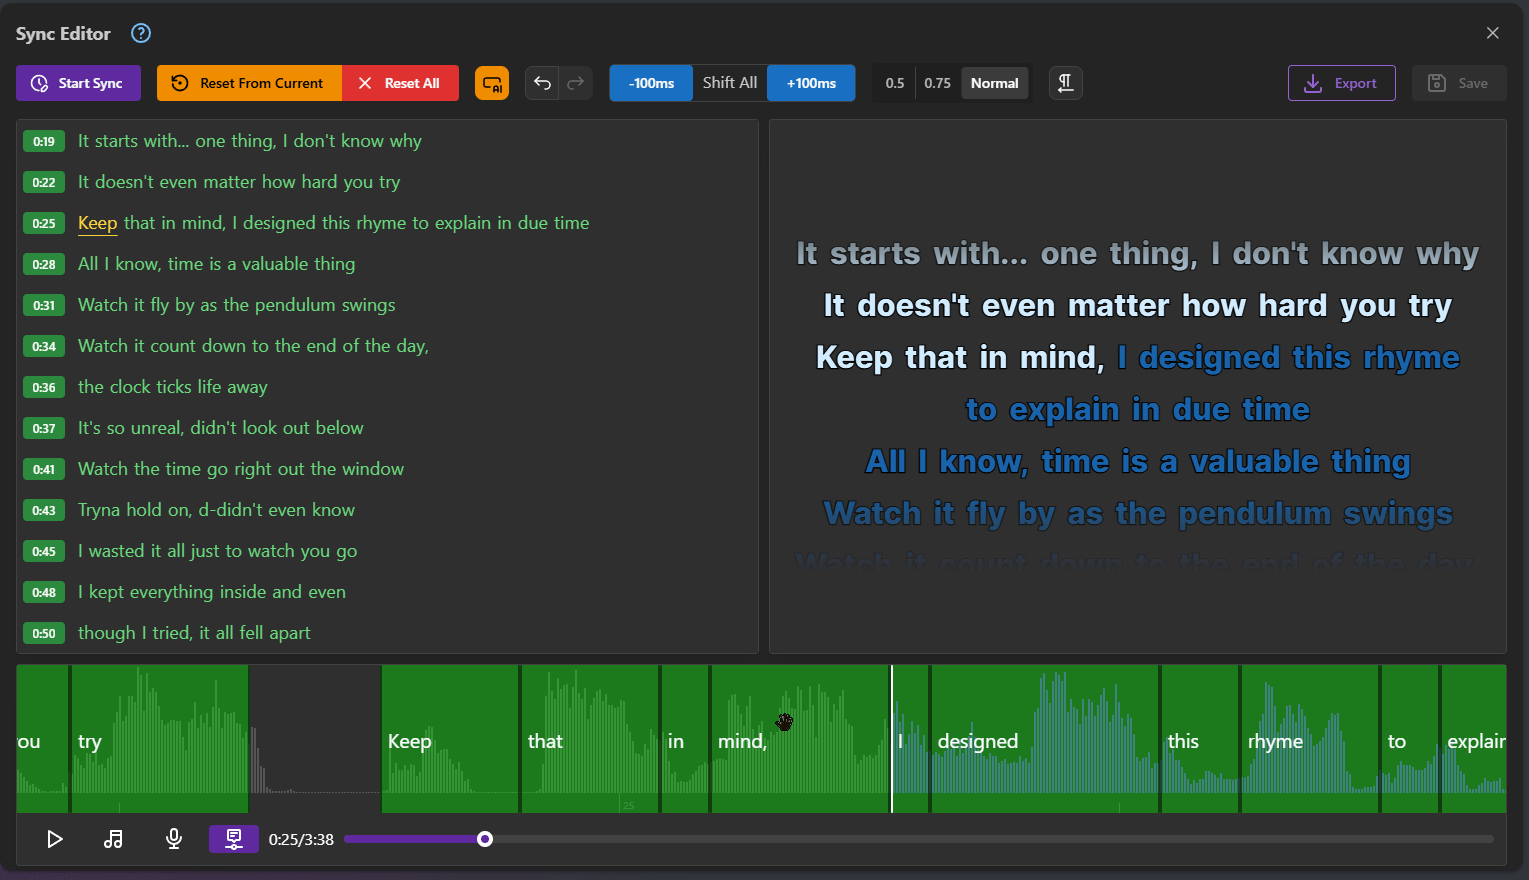Click the 0:19 timestamp badge
The image size is (1529, 880).
pyautogui.click(x=44, y=141)
